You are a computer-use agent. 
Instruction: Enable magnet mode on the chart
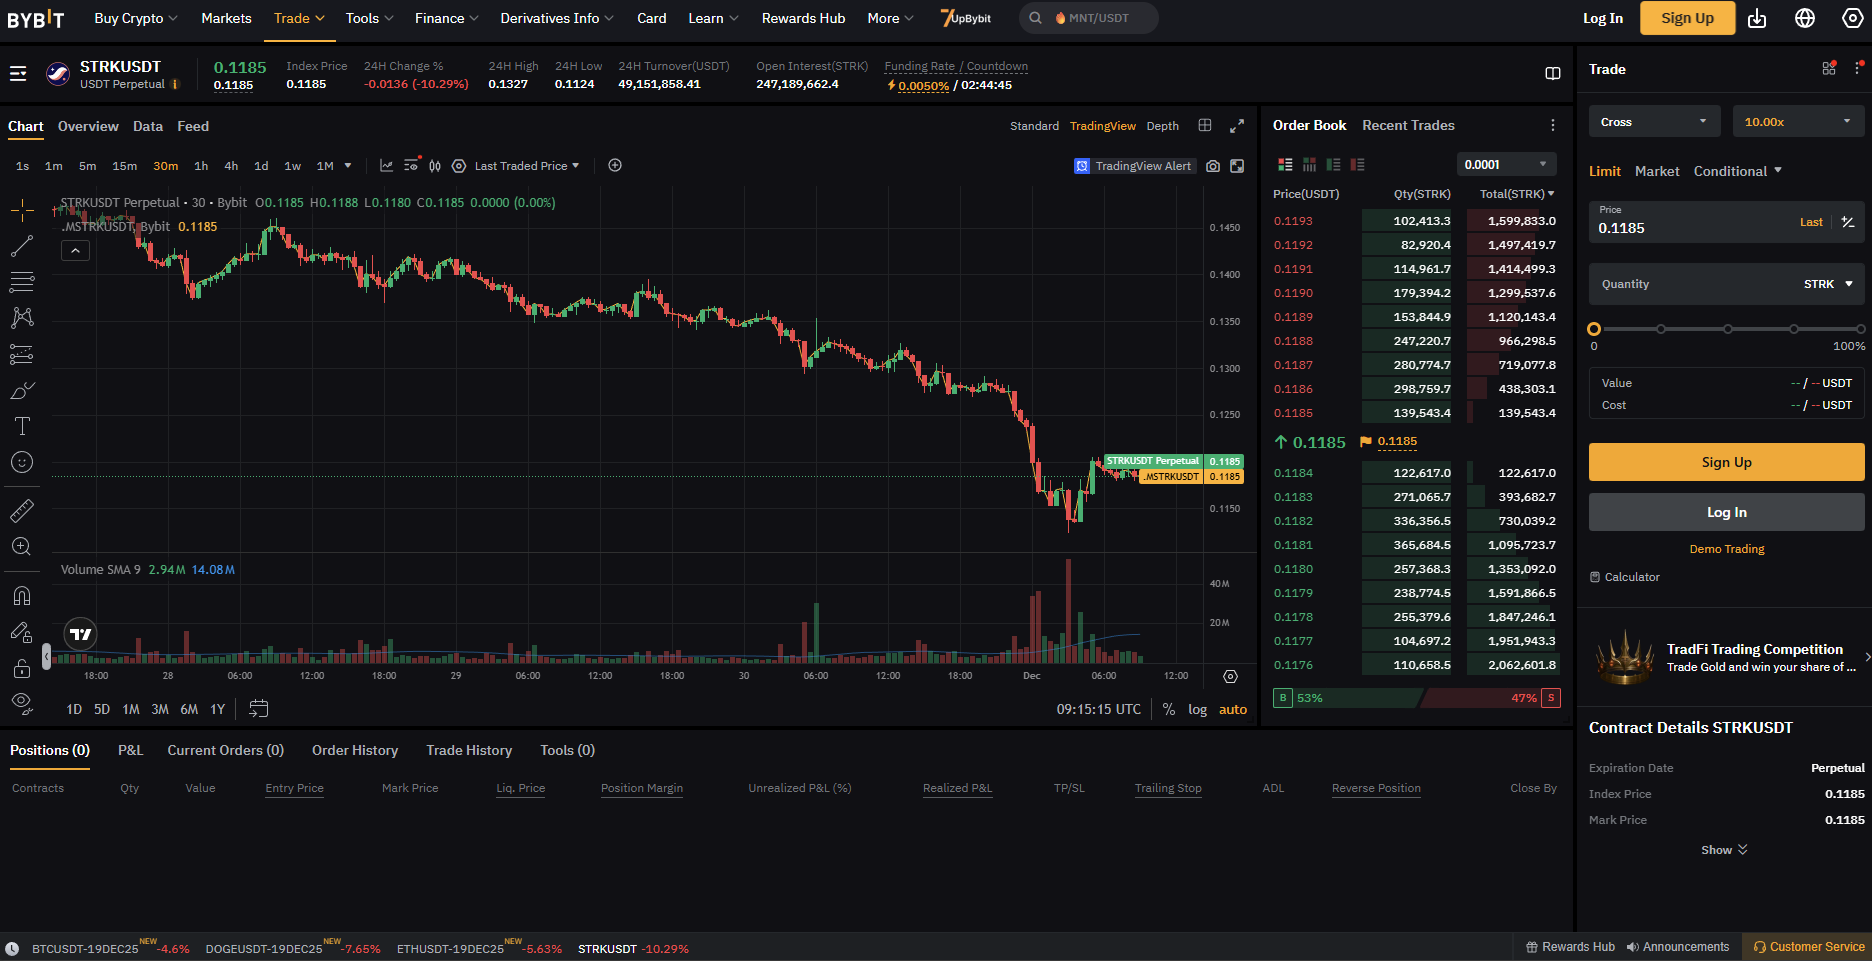pos(22,595)
